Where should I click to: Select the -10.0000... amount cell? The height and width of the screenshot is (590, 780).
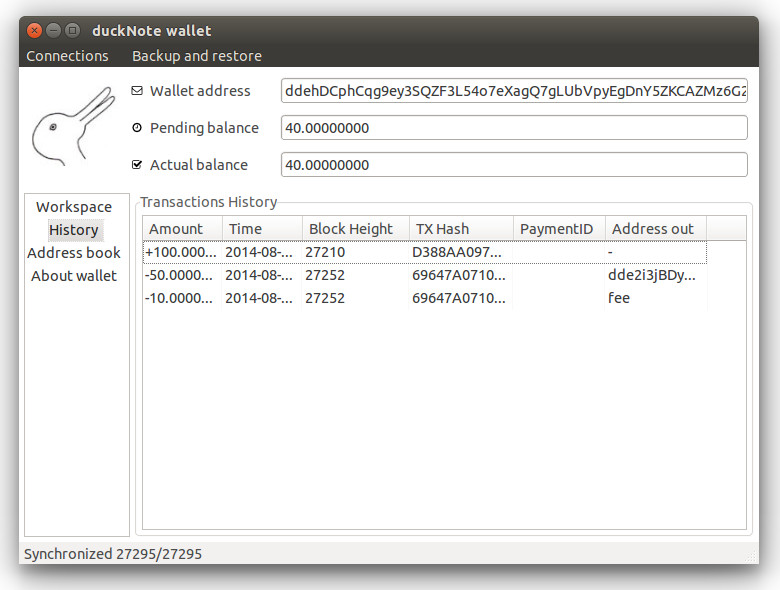click(183, 298)
